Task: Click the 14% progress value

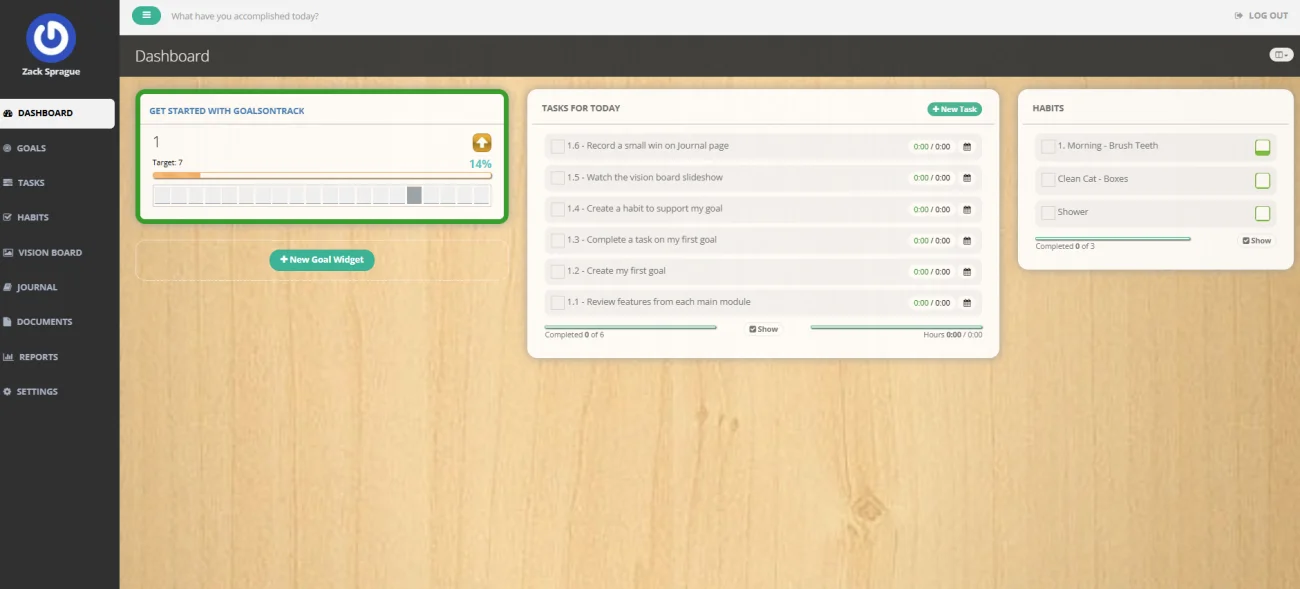Action: 480,164
